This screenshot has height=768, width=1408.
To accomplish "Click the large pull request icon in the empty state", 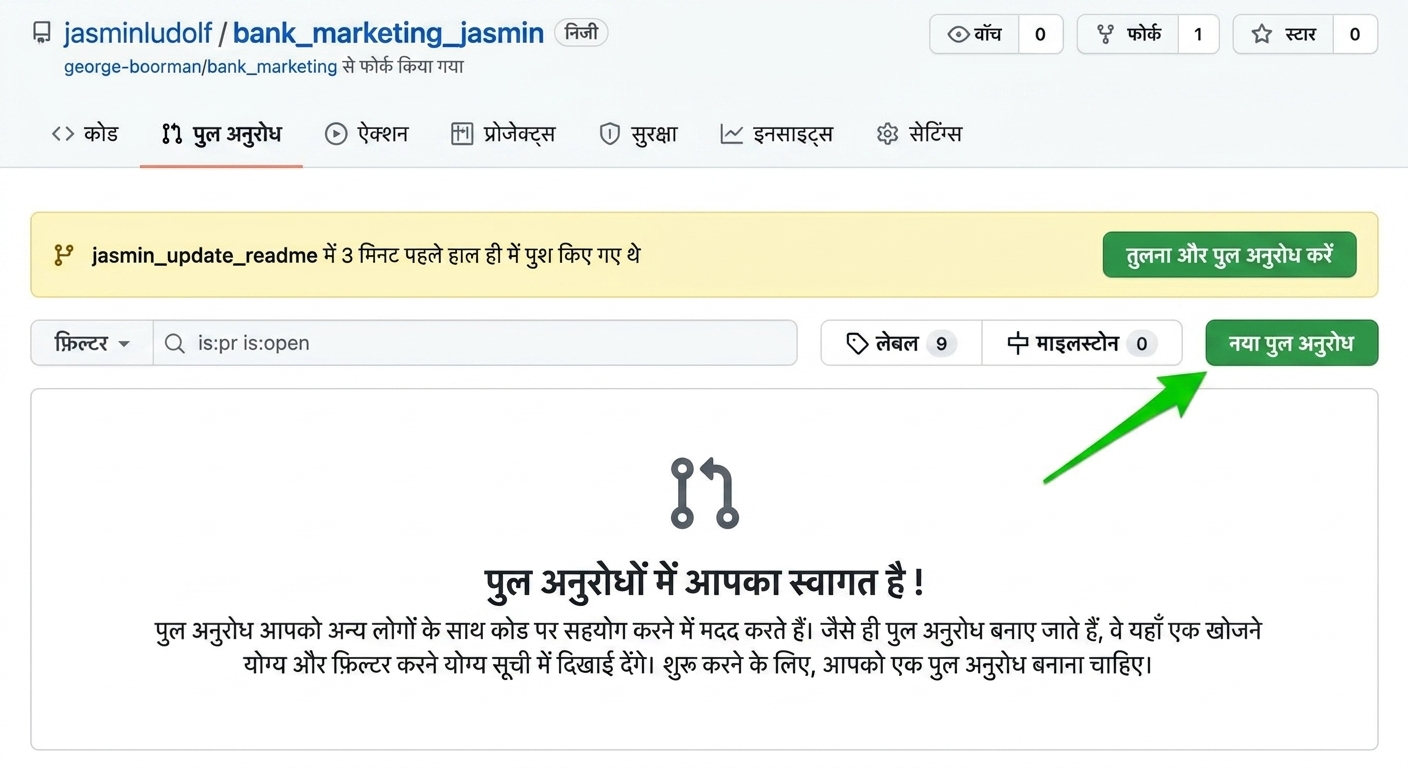I will click(704, 493).
